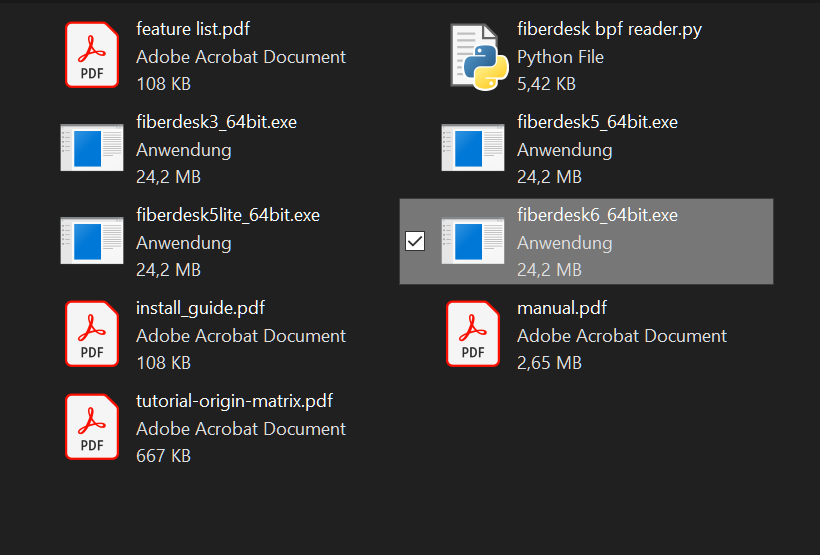The width and height of the screenshot is (820, 555).
Task: Select the file name feature list.pdf
Action: 193,29
